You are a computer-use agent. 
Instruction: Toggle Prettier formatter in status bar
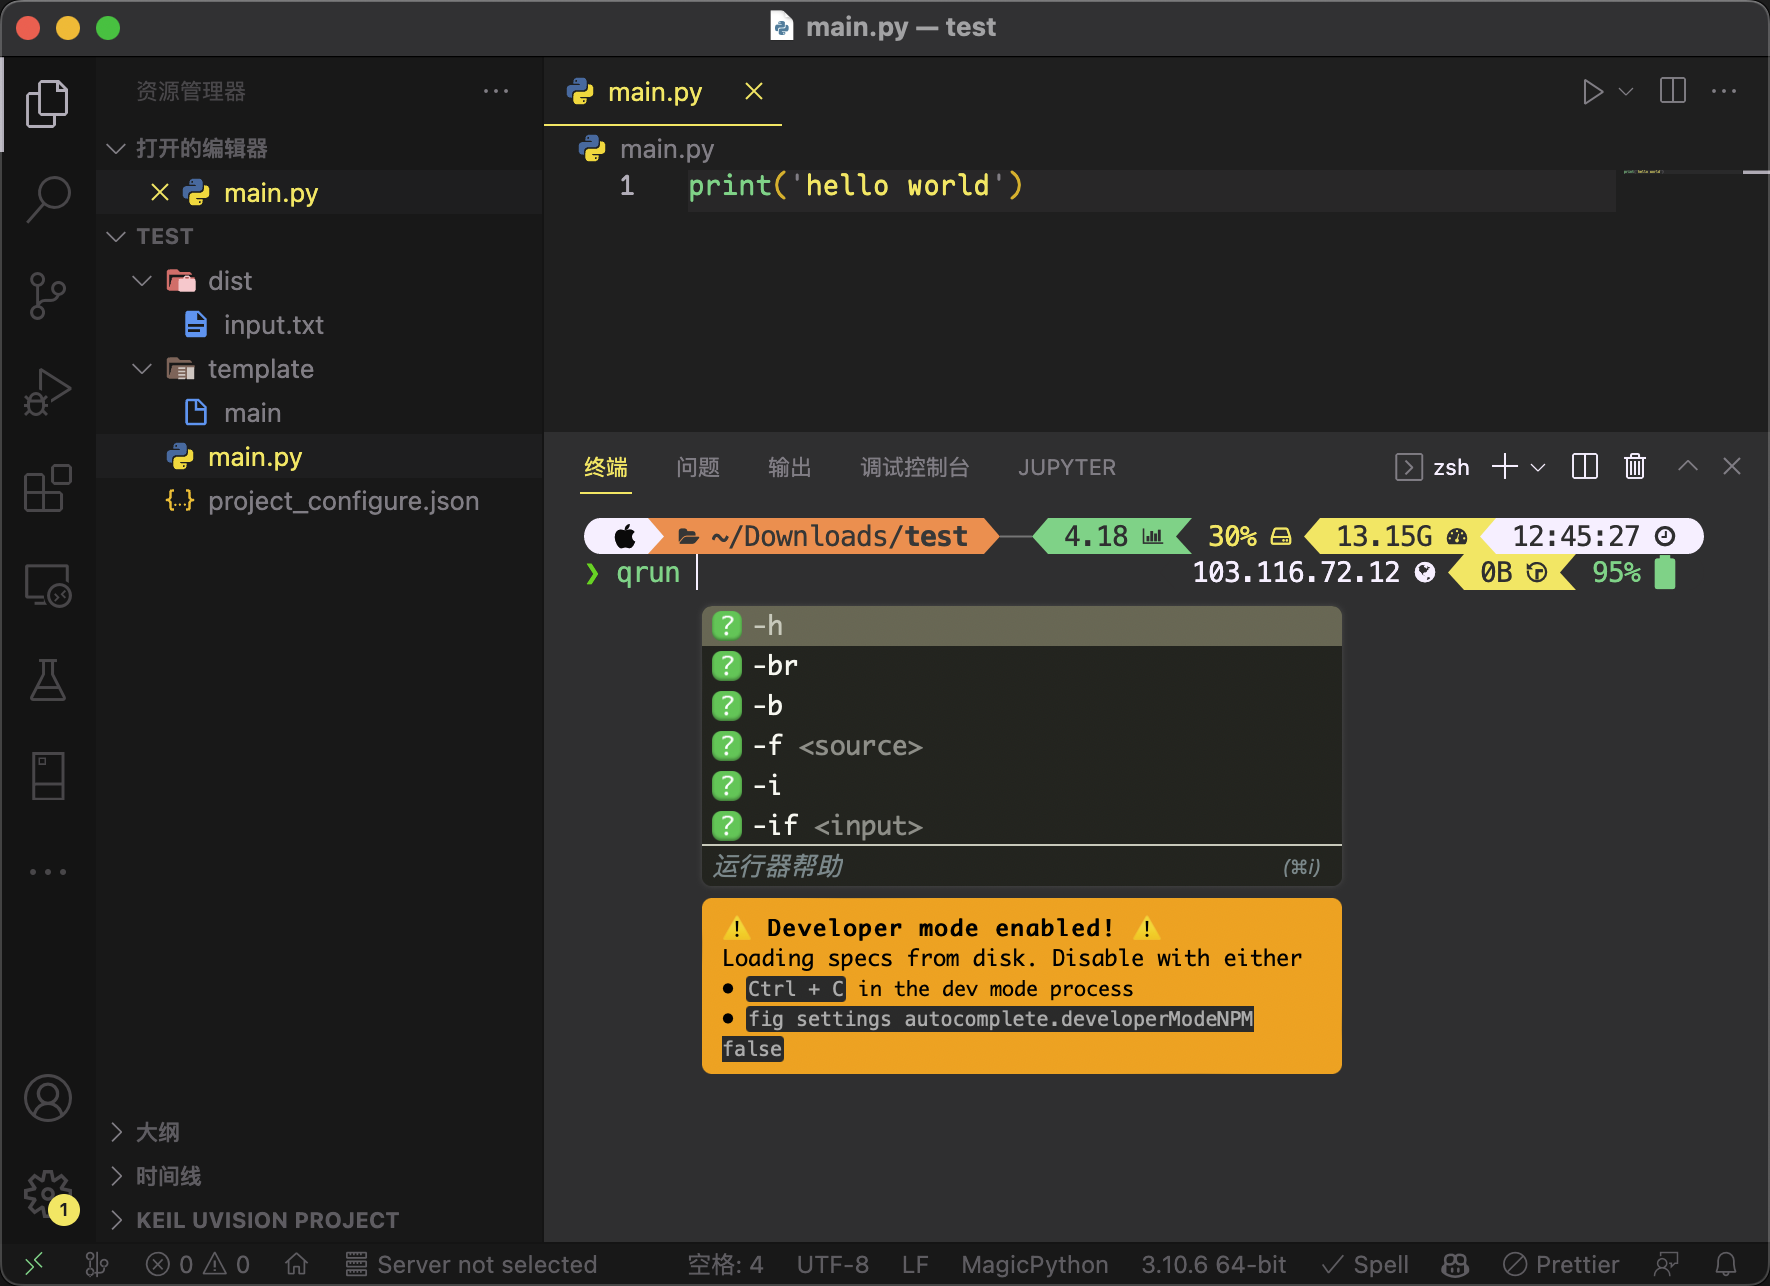(x=1561, y=1265)
